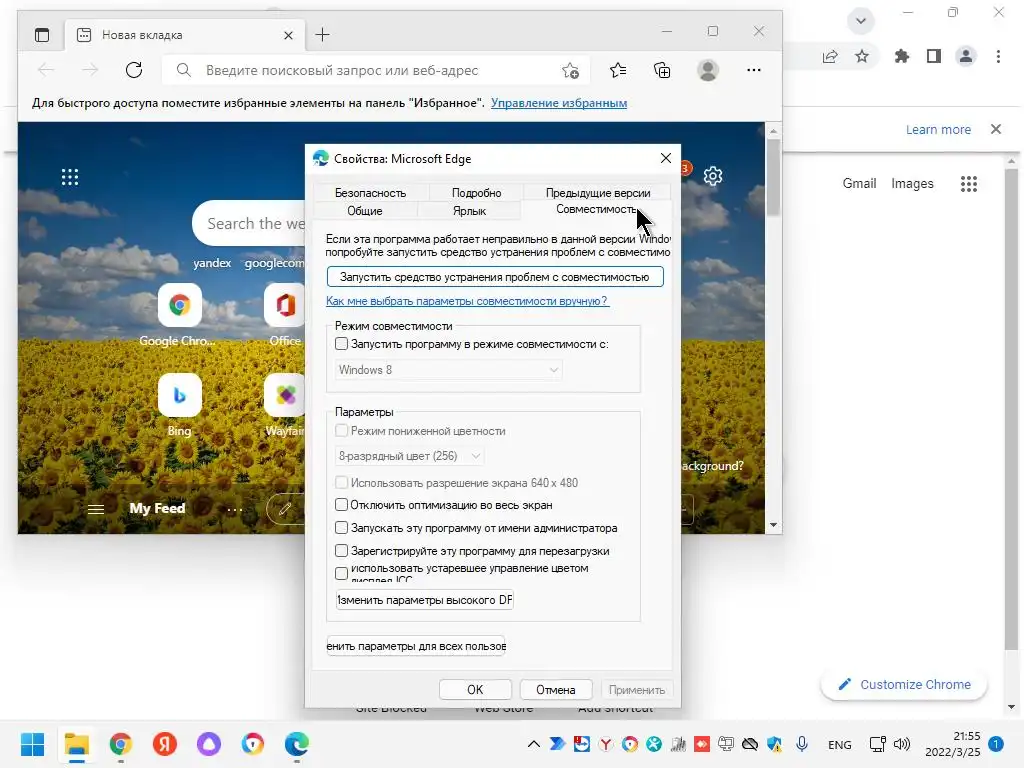1024x768 pixels.
Task: Open the Office quick link tile
Action: 285,305
